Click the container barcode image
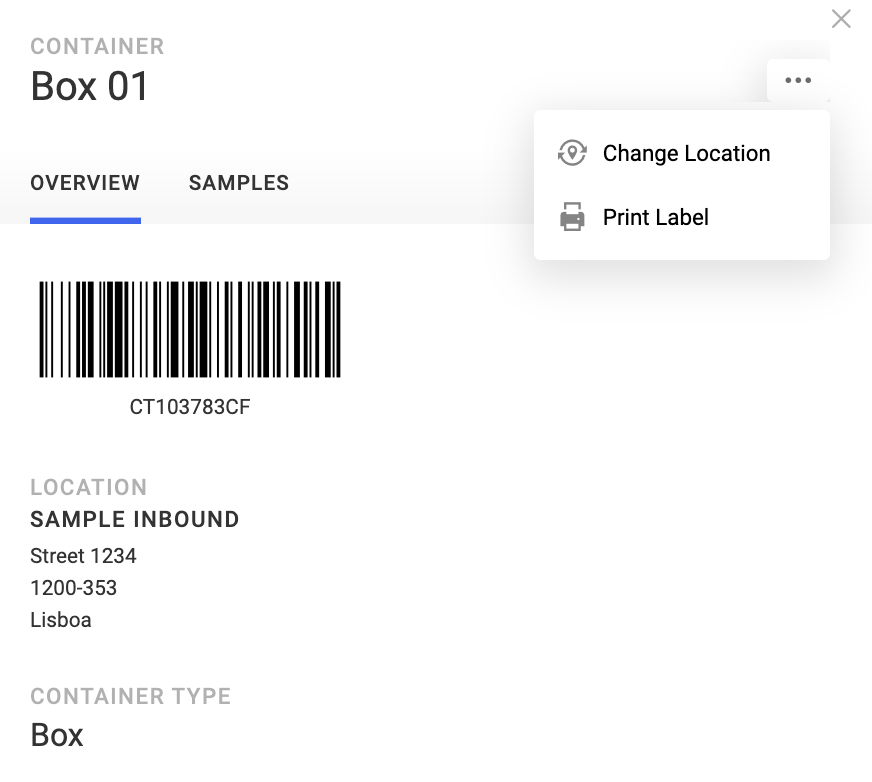 [x=190, y=329]
